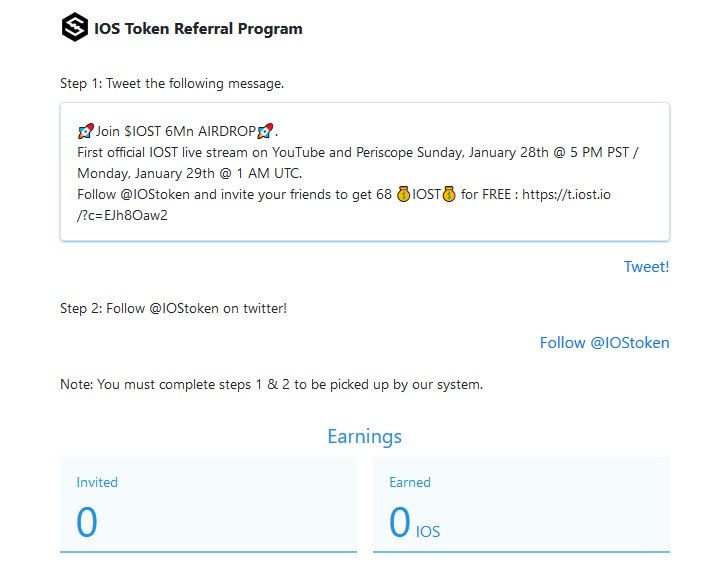This screenshot has width=710, height=585.
Task: Click the "IOS" unit beside earned amount
Action: [428, 532]
